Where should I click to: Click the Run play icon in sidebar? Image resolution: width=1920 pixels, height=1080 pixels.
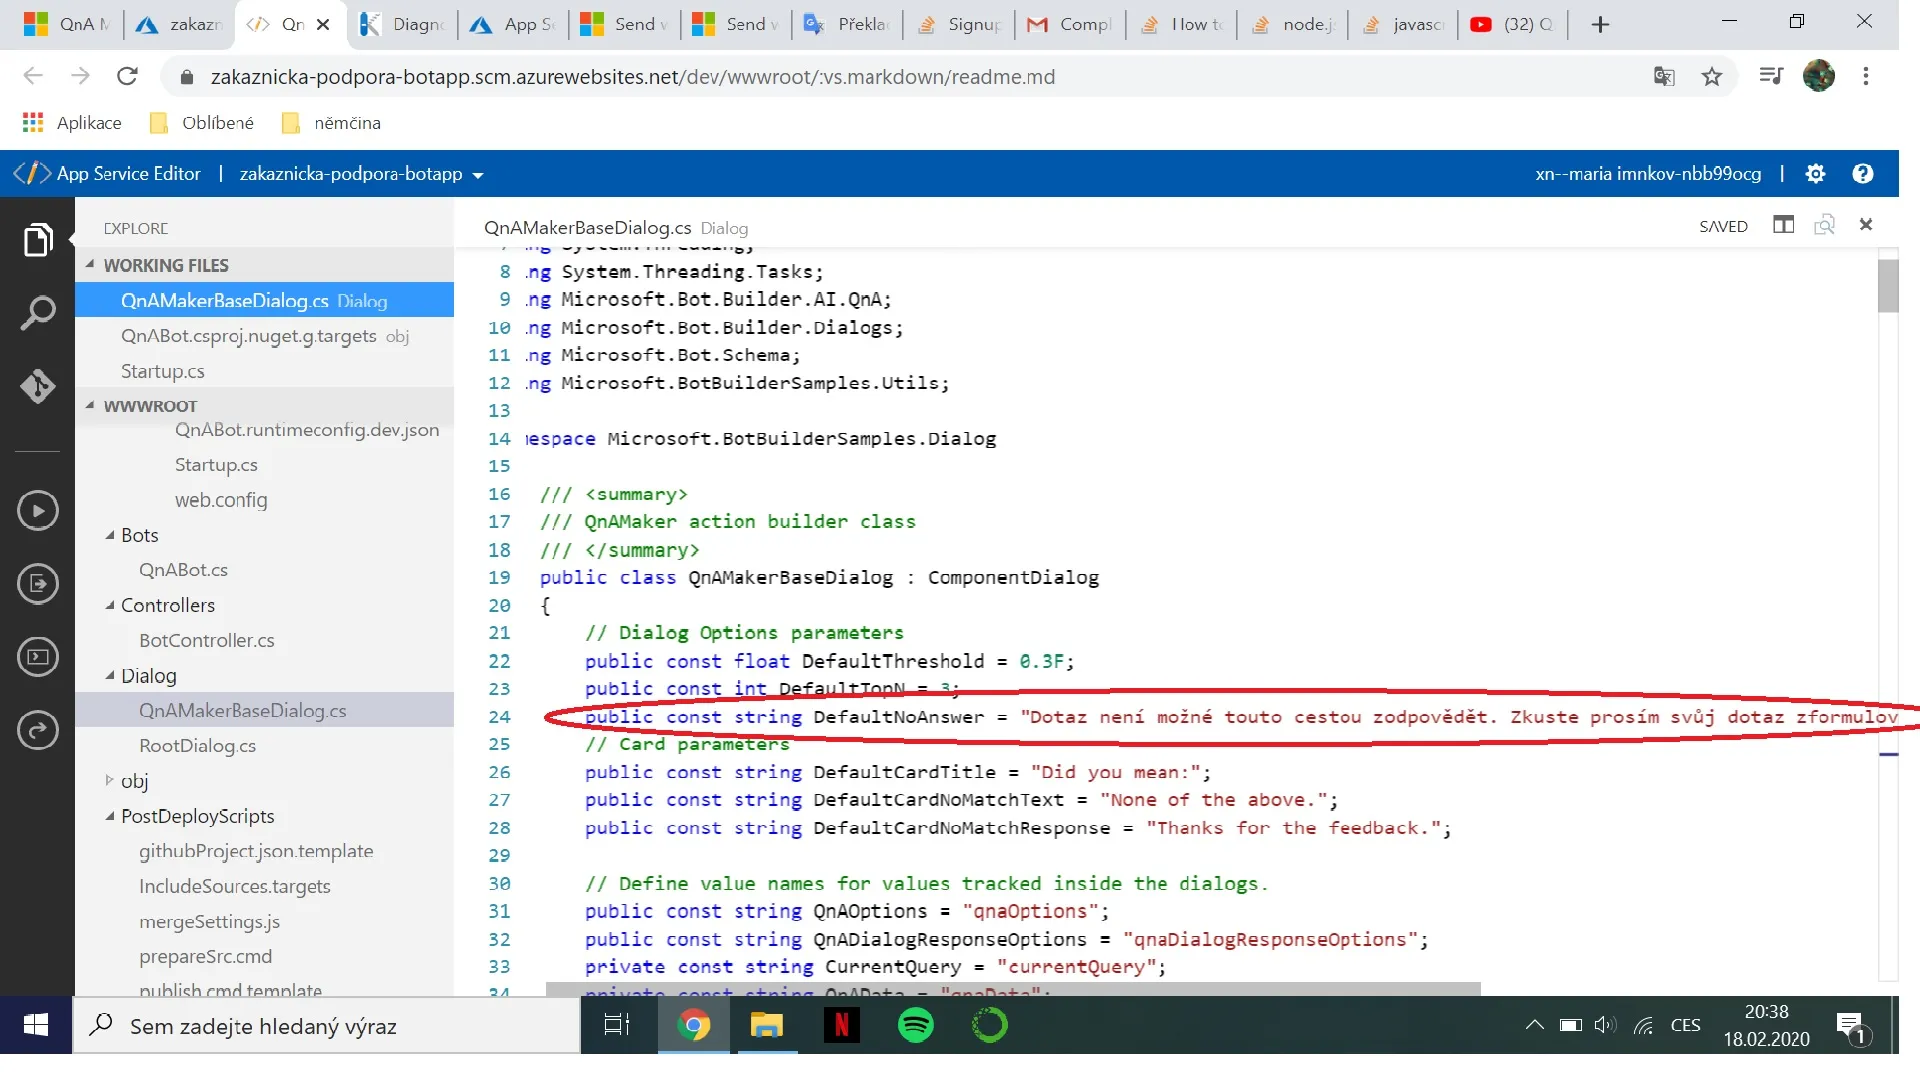coord(37,511)
